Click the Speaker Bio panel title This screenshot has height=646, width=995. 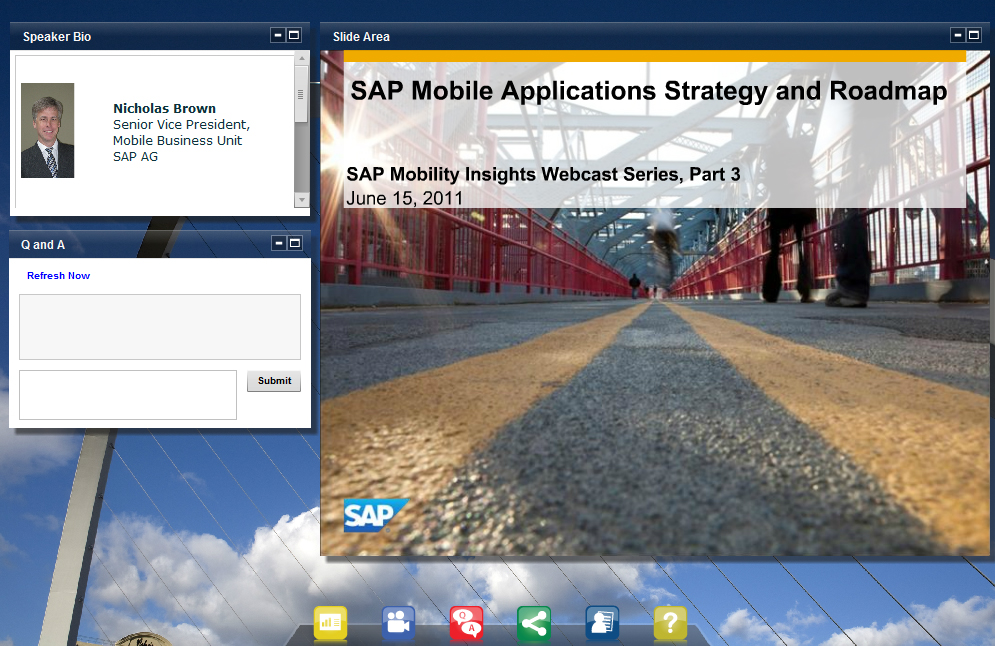57,37
